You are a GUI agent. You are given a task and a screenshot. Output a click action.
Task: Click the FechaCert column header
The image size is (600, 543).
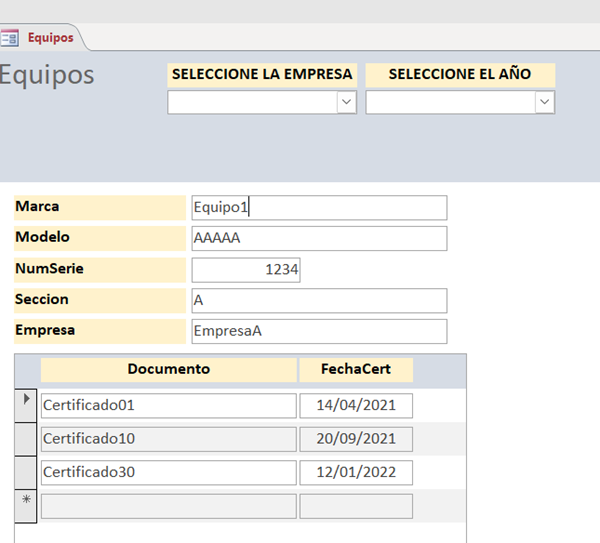[355, 369]
